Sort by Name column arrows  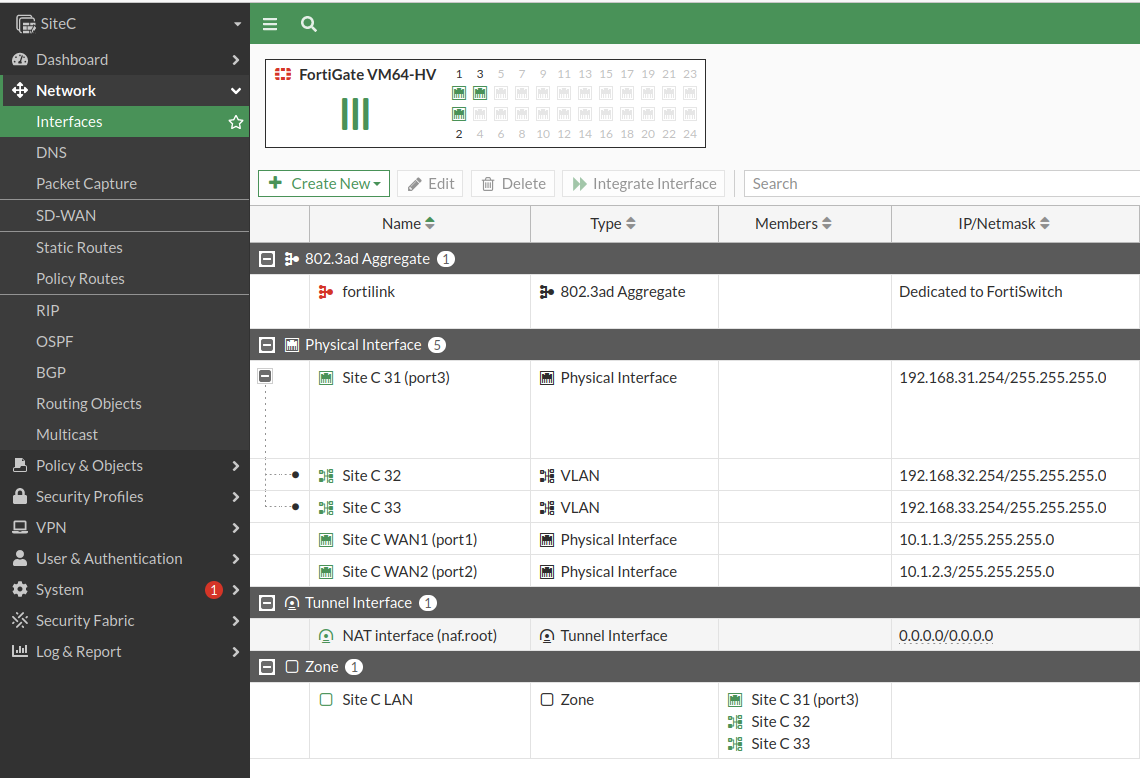click(x=430, y=223)
